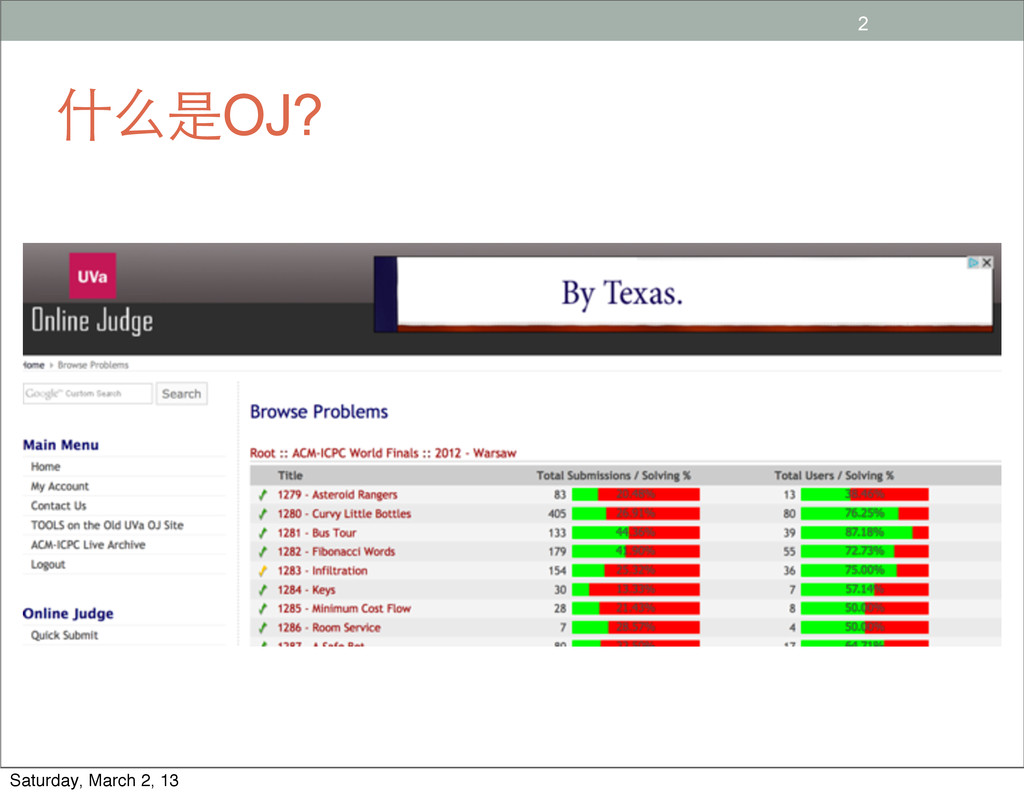Click slide number 2 in header
This screenshot has width=1024, height=796.
863,24
